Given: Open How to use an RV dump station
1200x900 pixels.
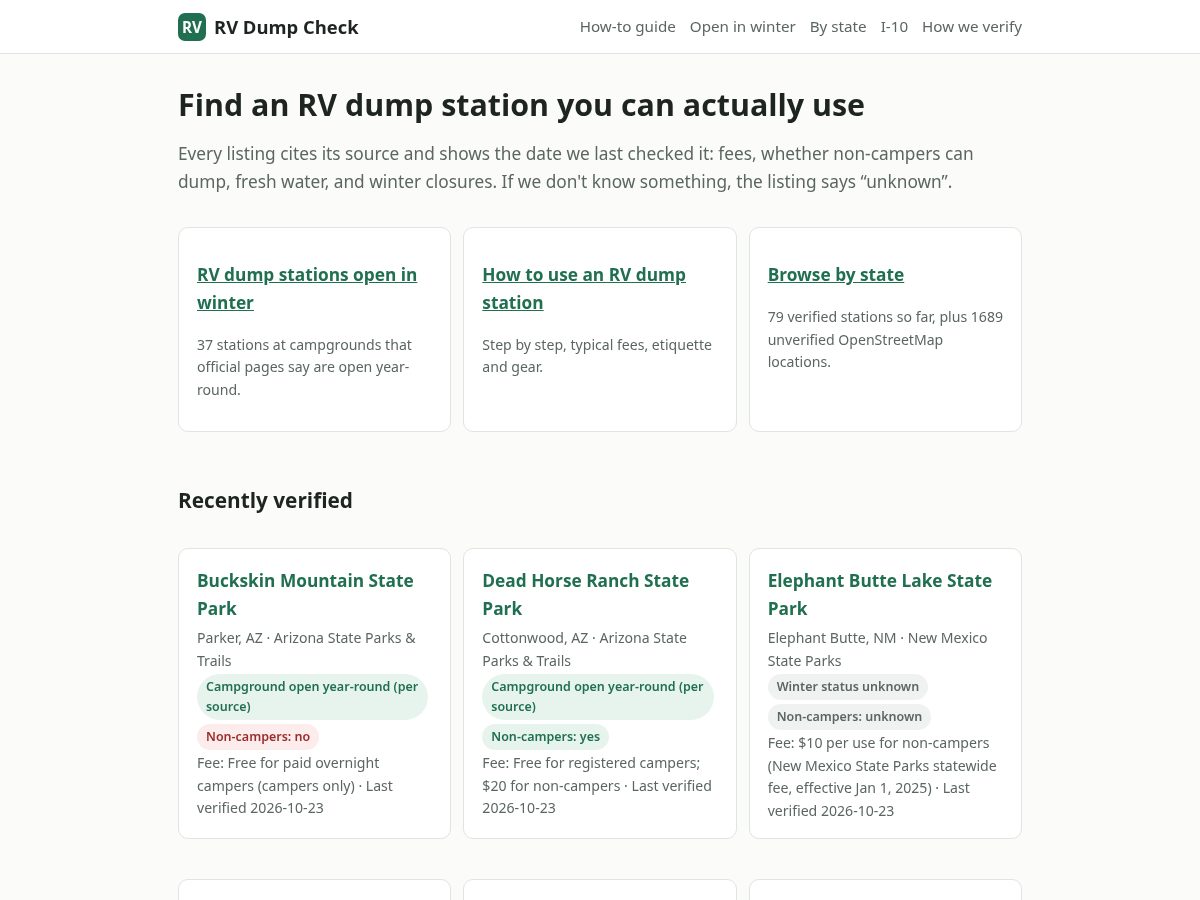Looking at the screenshot, I should click(x=584, y=288).
